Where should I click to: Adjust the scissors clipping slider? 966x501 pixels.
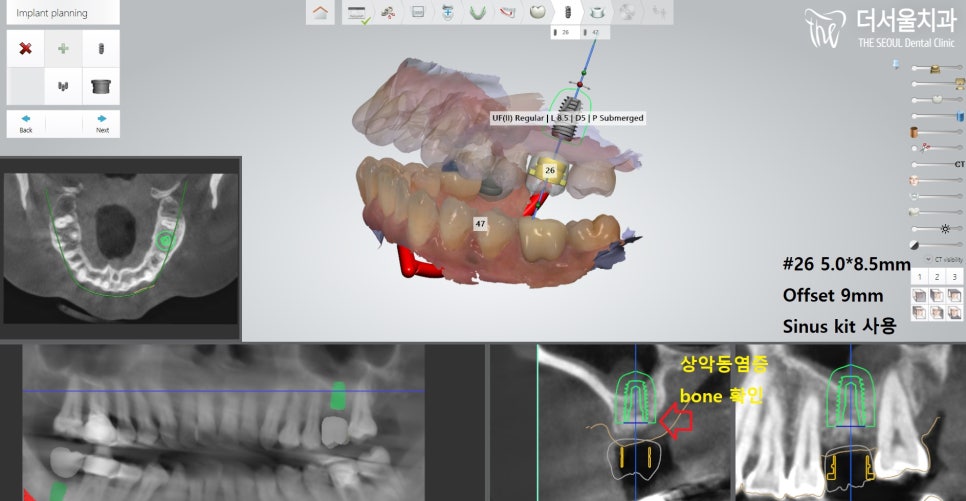coord(925,148)
